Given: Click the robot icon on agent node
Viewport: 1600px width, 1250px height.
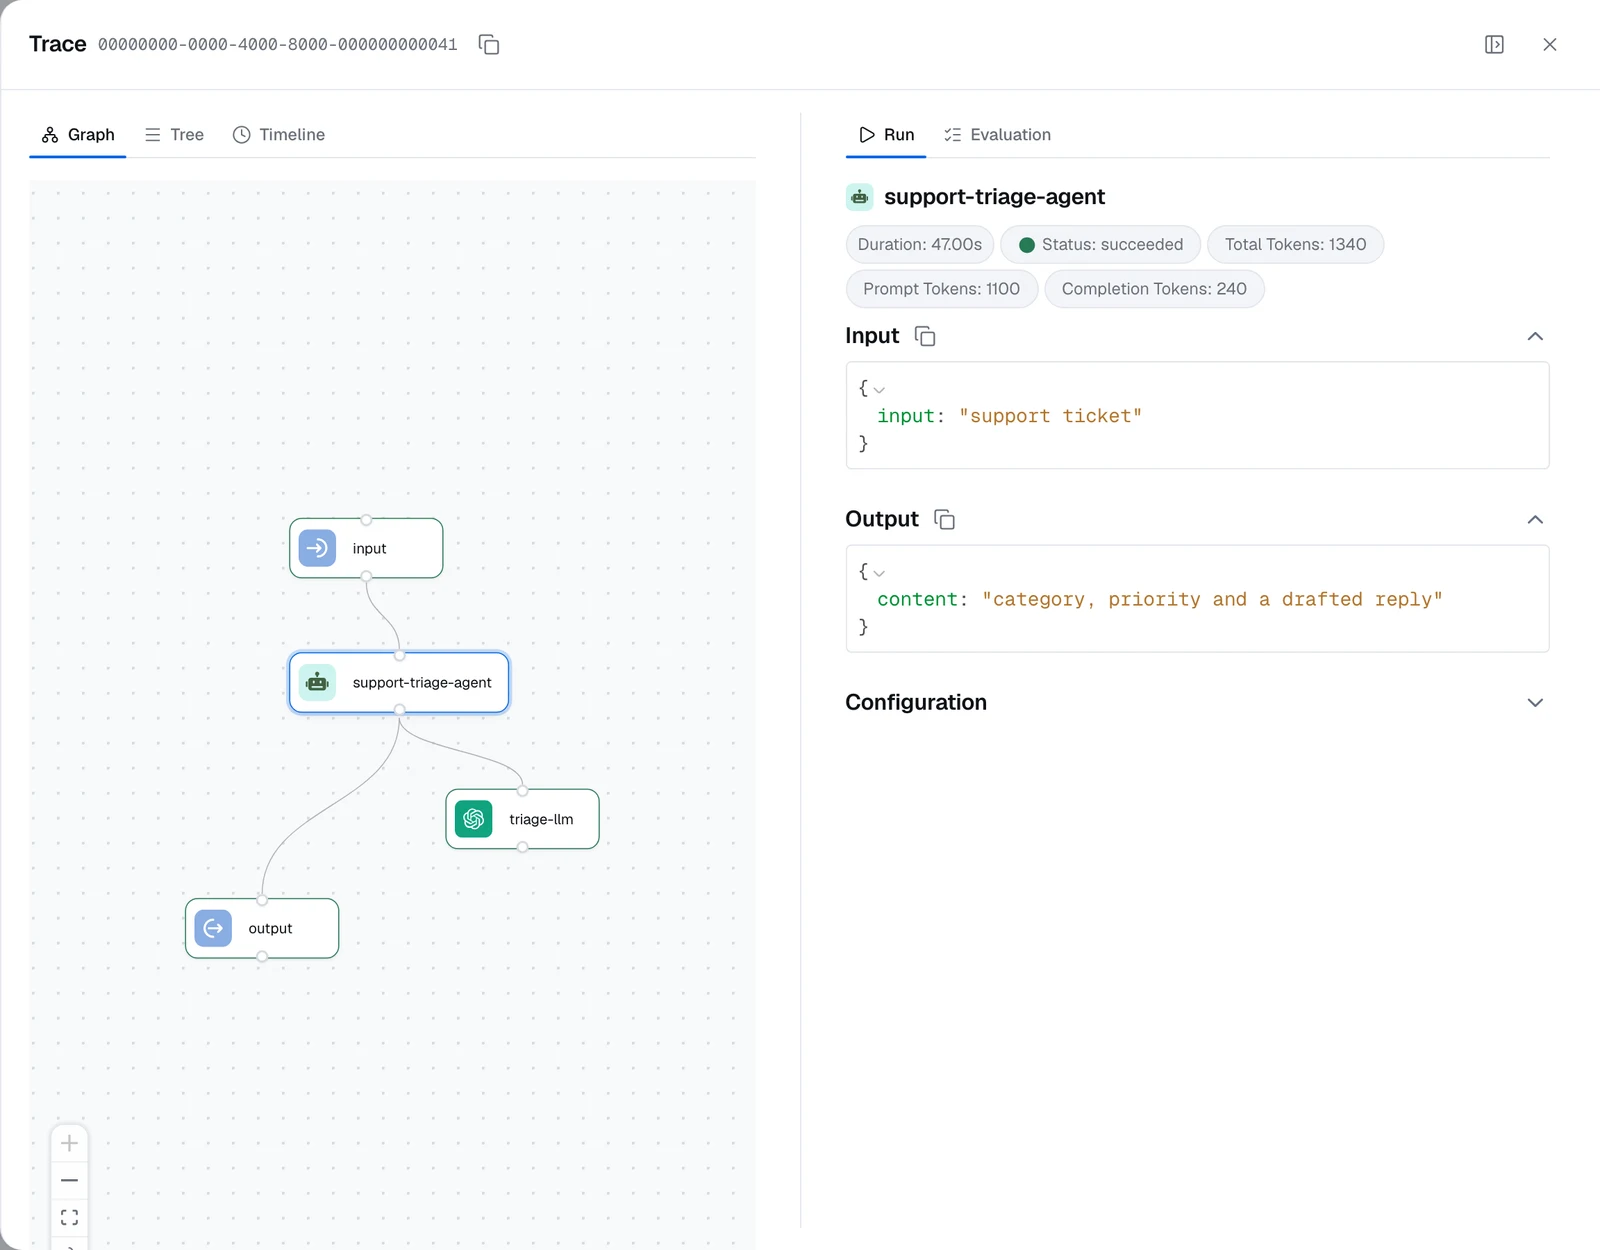Looking at the screenshot, I should click(x=317, y=682).
